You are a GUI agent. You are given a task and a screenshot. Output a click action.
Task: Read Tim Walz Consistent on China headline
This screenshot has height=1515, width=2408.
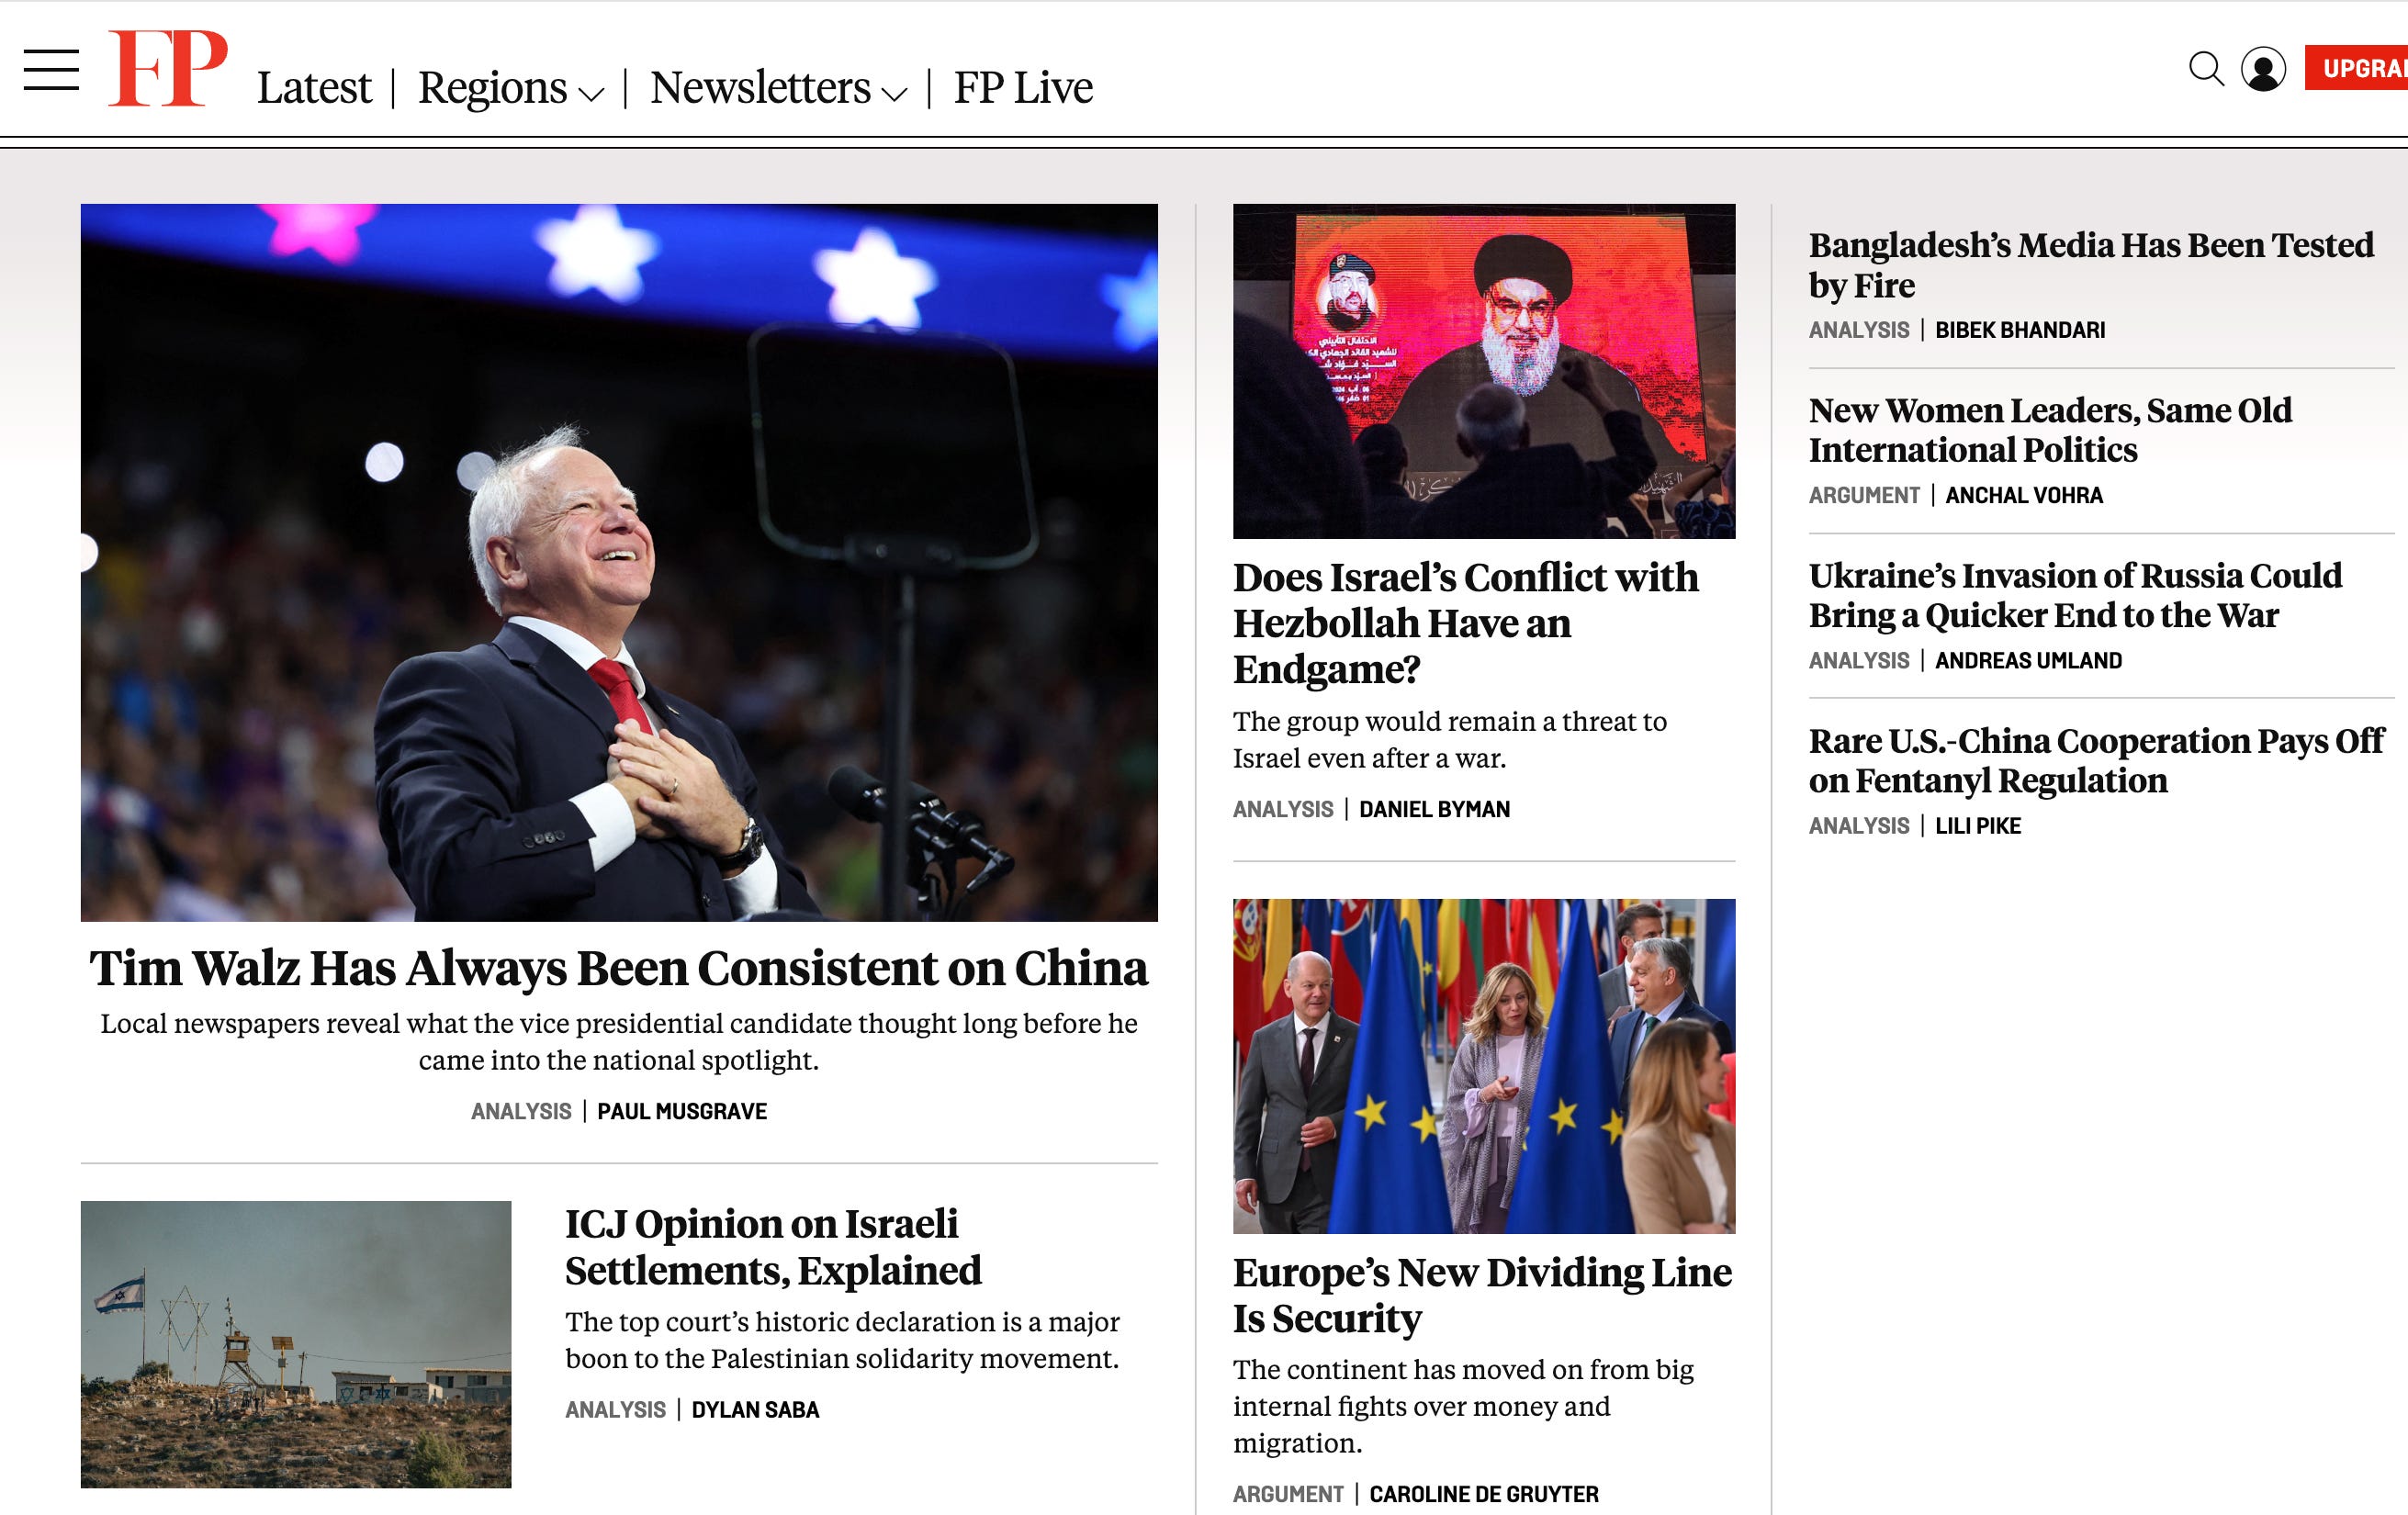(x=619, y=968)
